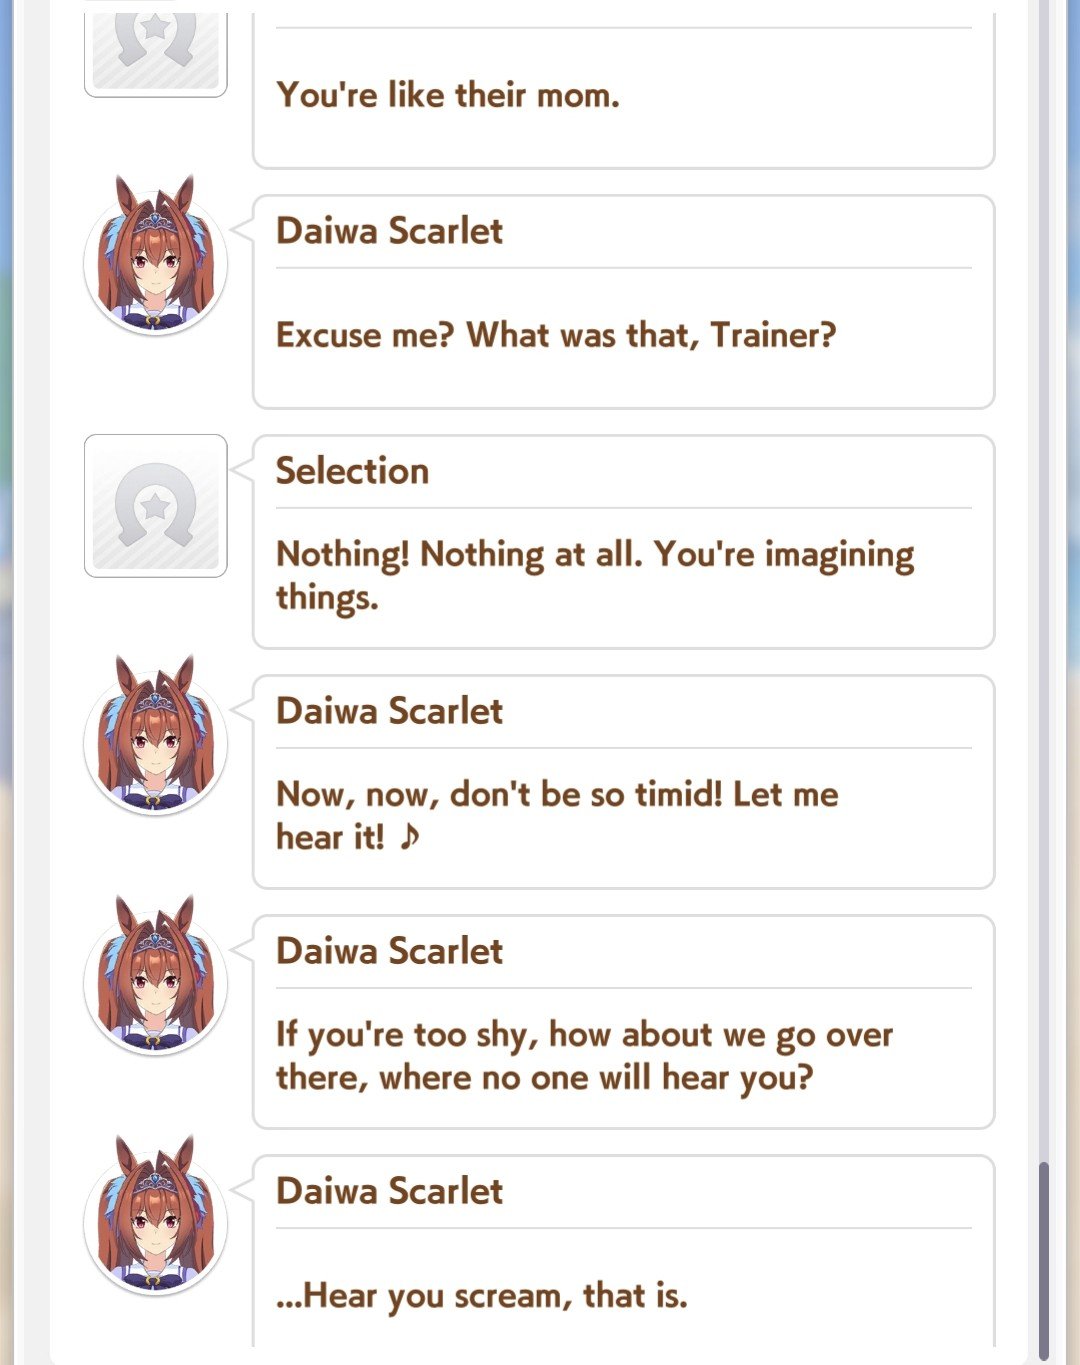1080x1365 pixels.
Task: Select the "...Hear you scream, that is." bubble
Action: click(624, 1252)
